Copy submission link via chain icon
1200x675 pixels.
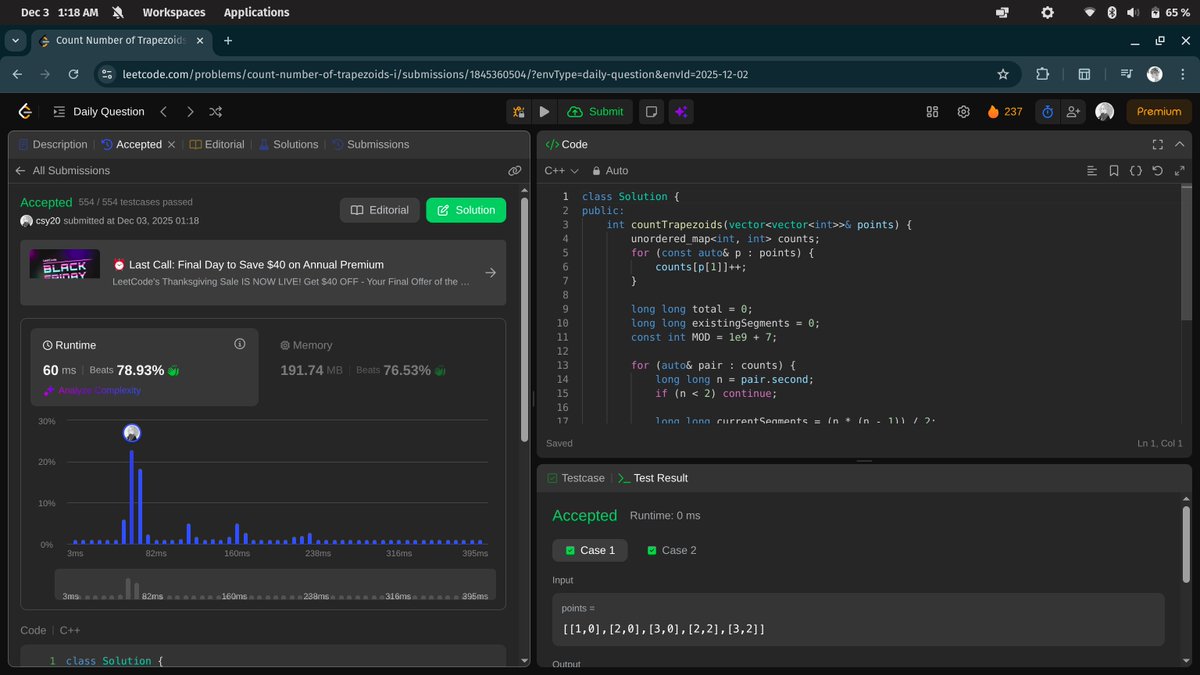(x=515, y=171)
